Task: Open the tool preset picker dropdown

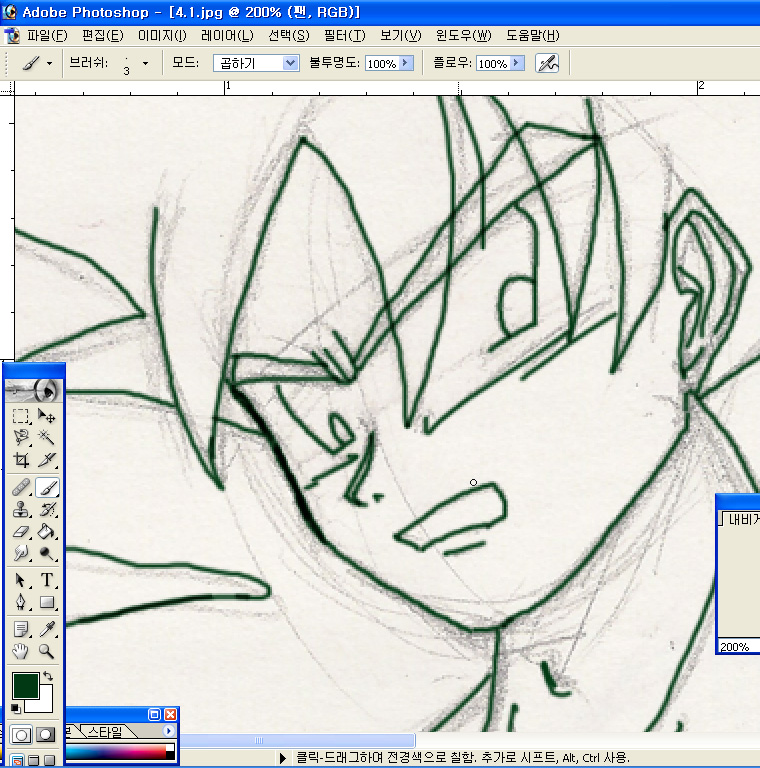Action: point(49,64)
